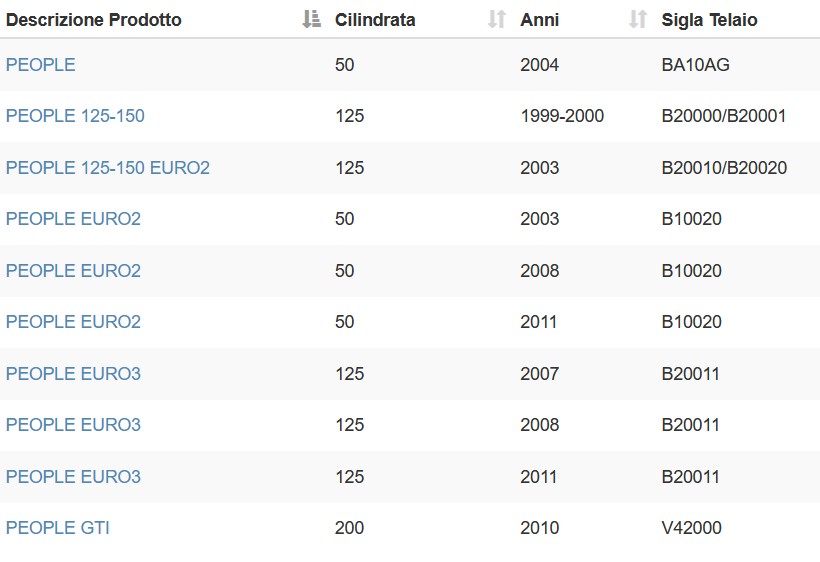Click the Cilindrata column sort arrows
The width and height of the screenshot is (820, 562).
497,19
